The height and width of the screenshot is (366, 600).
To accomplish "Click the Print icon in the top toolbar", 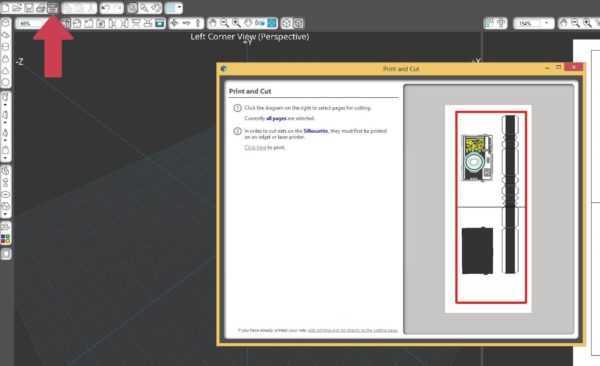I will click(41, 8).
